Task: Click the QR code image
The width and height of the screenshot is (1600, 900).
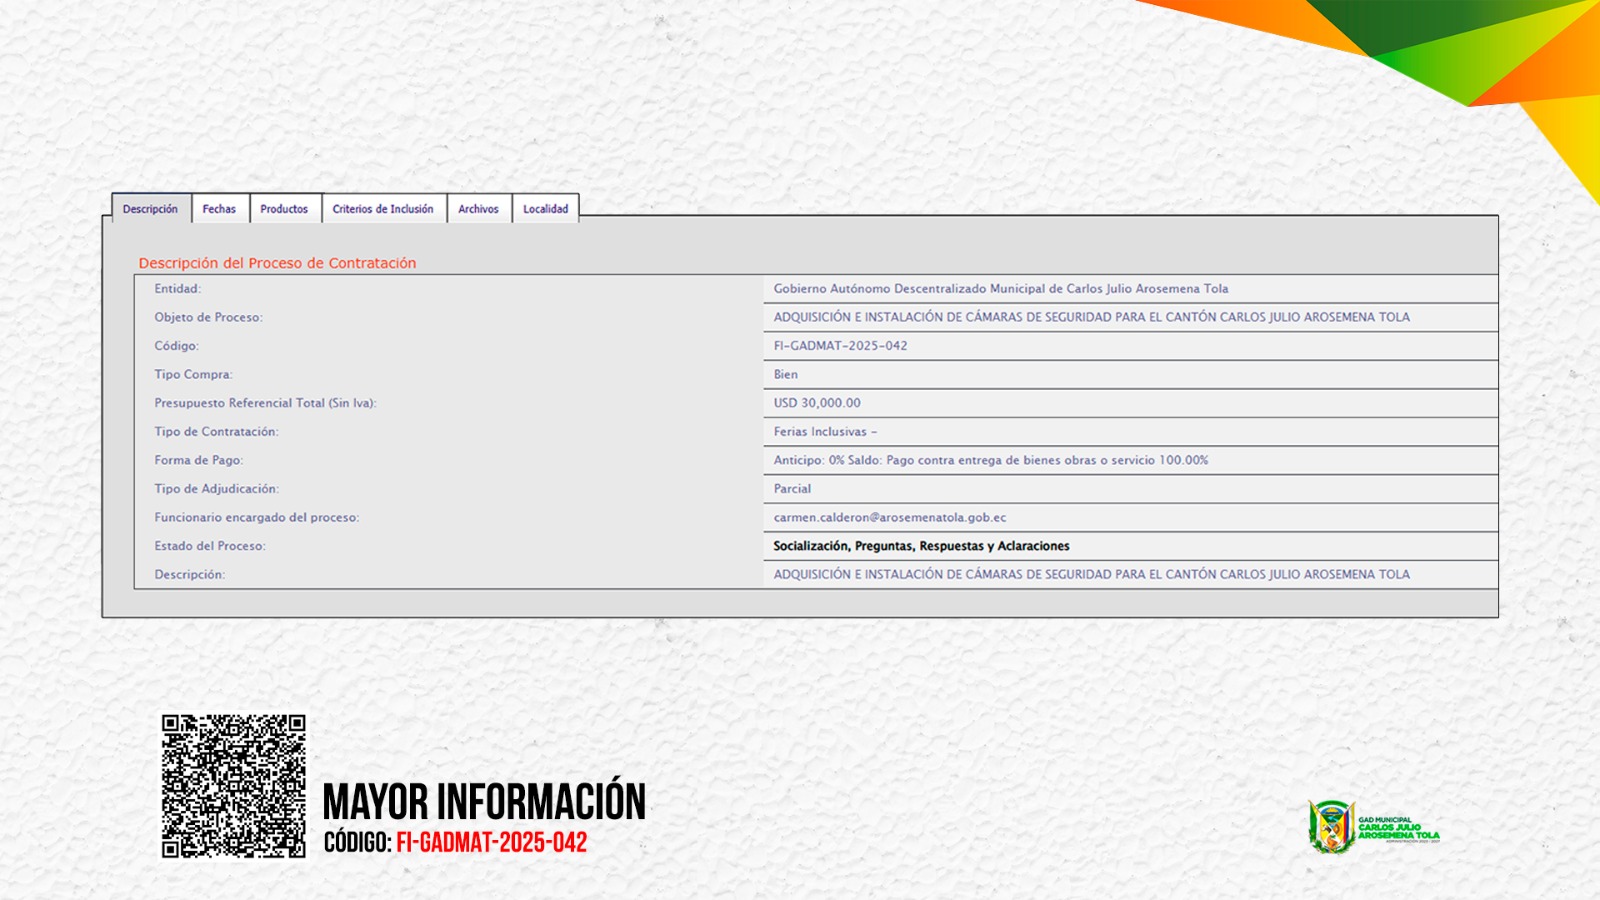Action: 234,786
